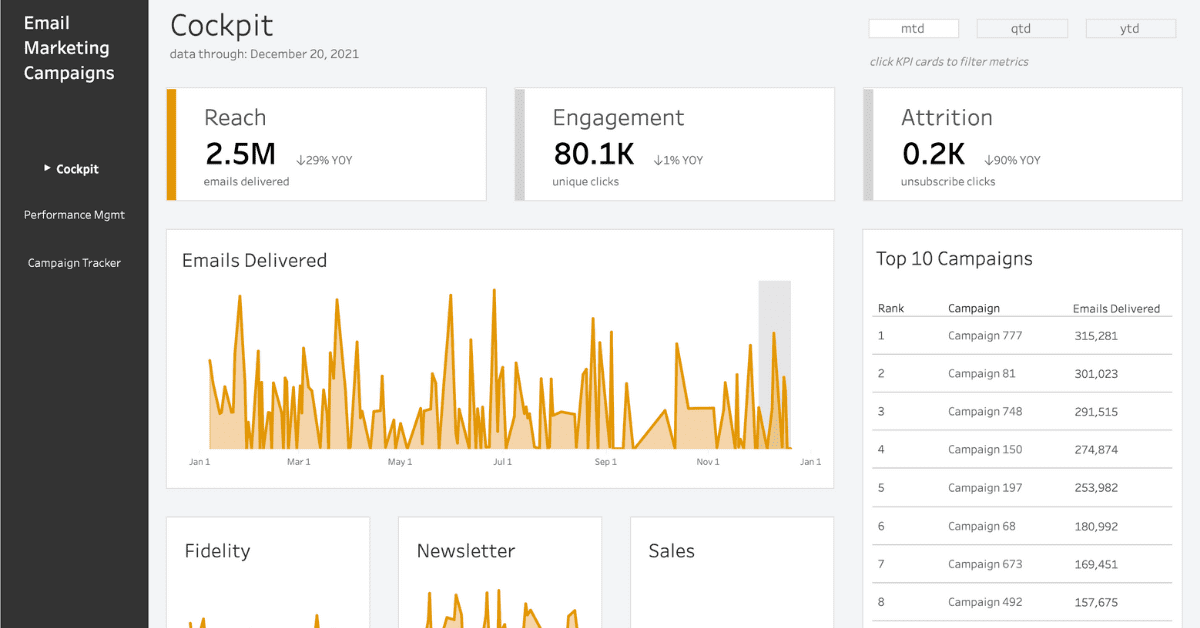Click the orange Reach card indicator bar

(x=171, y=144)
